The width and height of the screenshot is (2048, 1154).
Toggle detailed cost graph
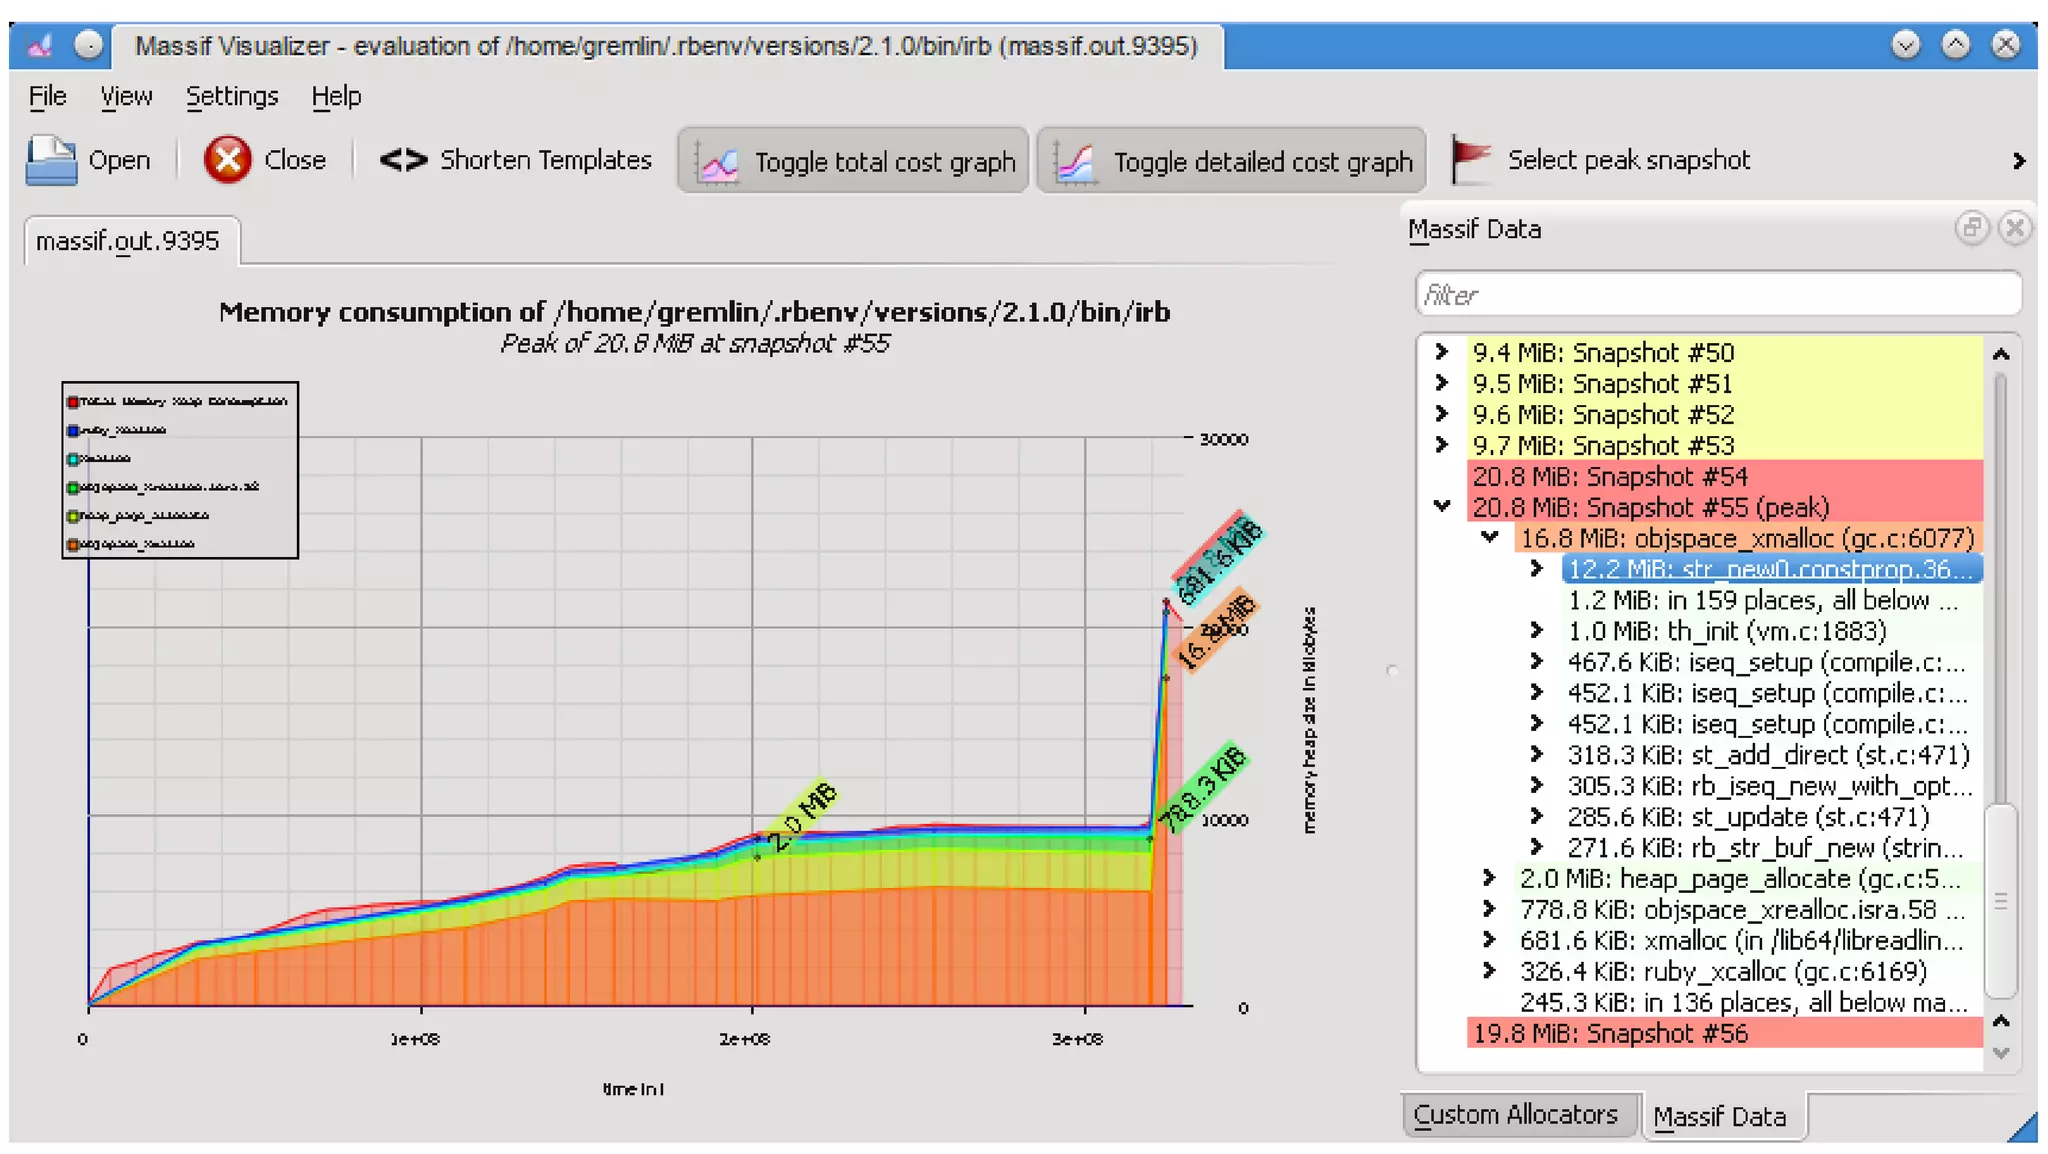[x=1231, y=161]
